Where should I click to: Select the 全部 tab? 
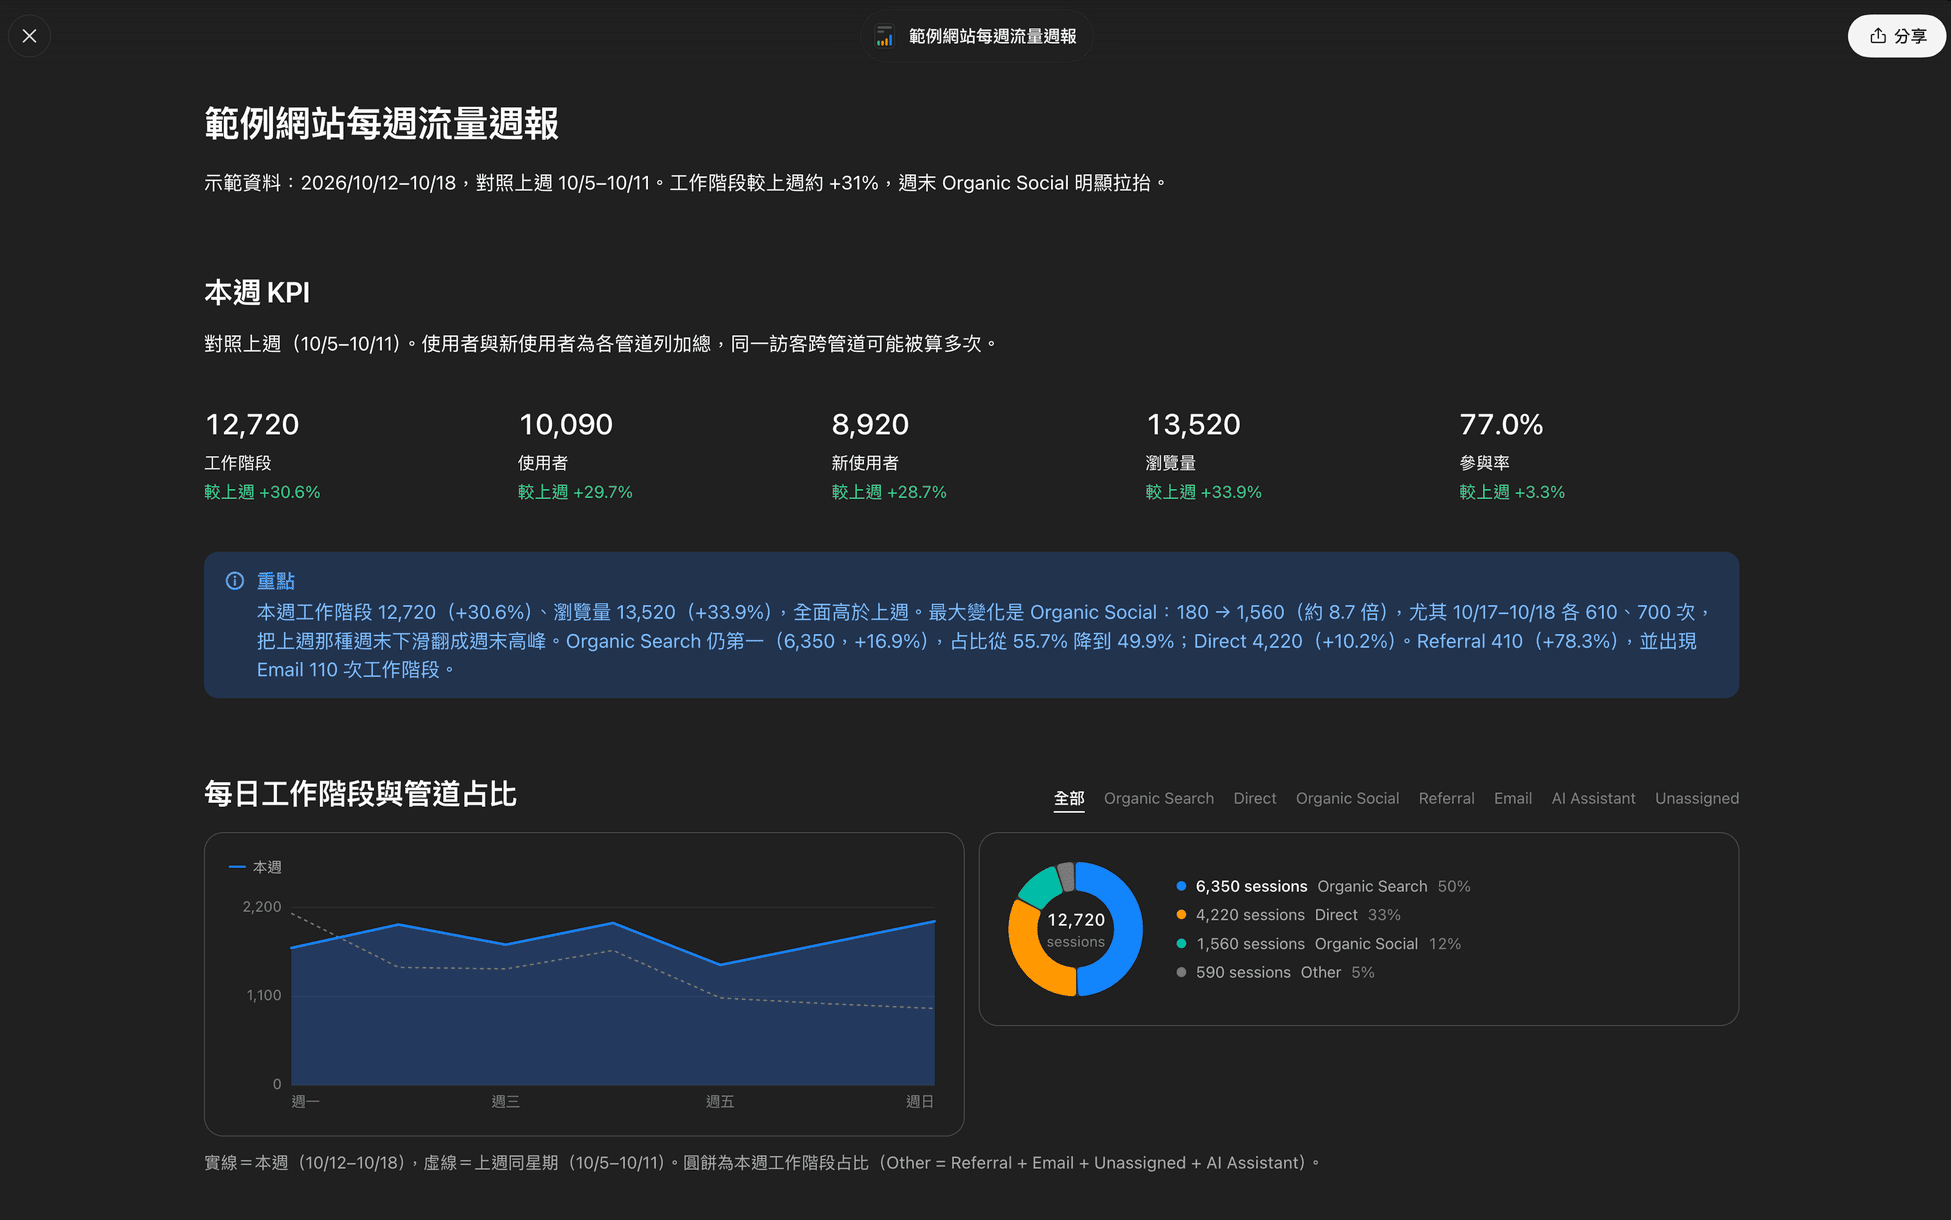tap(1069, 798)
